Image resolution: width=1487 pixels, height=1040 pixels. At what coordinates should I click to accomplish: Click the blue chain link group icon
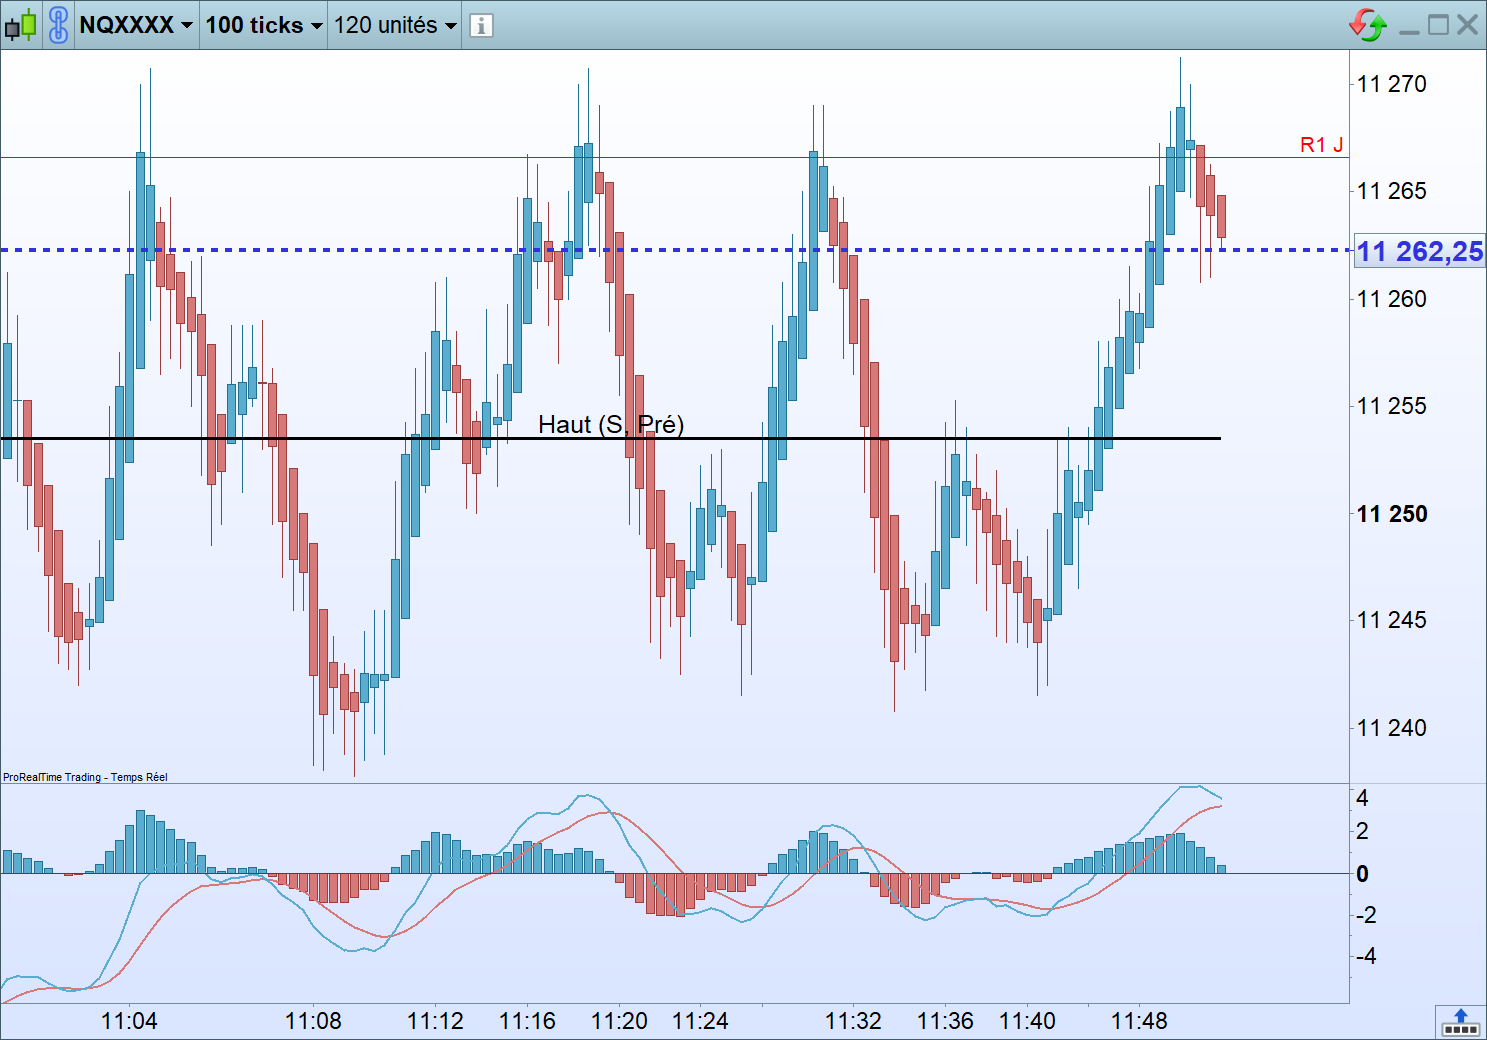click(59, 25)
